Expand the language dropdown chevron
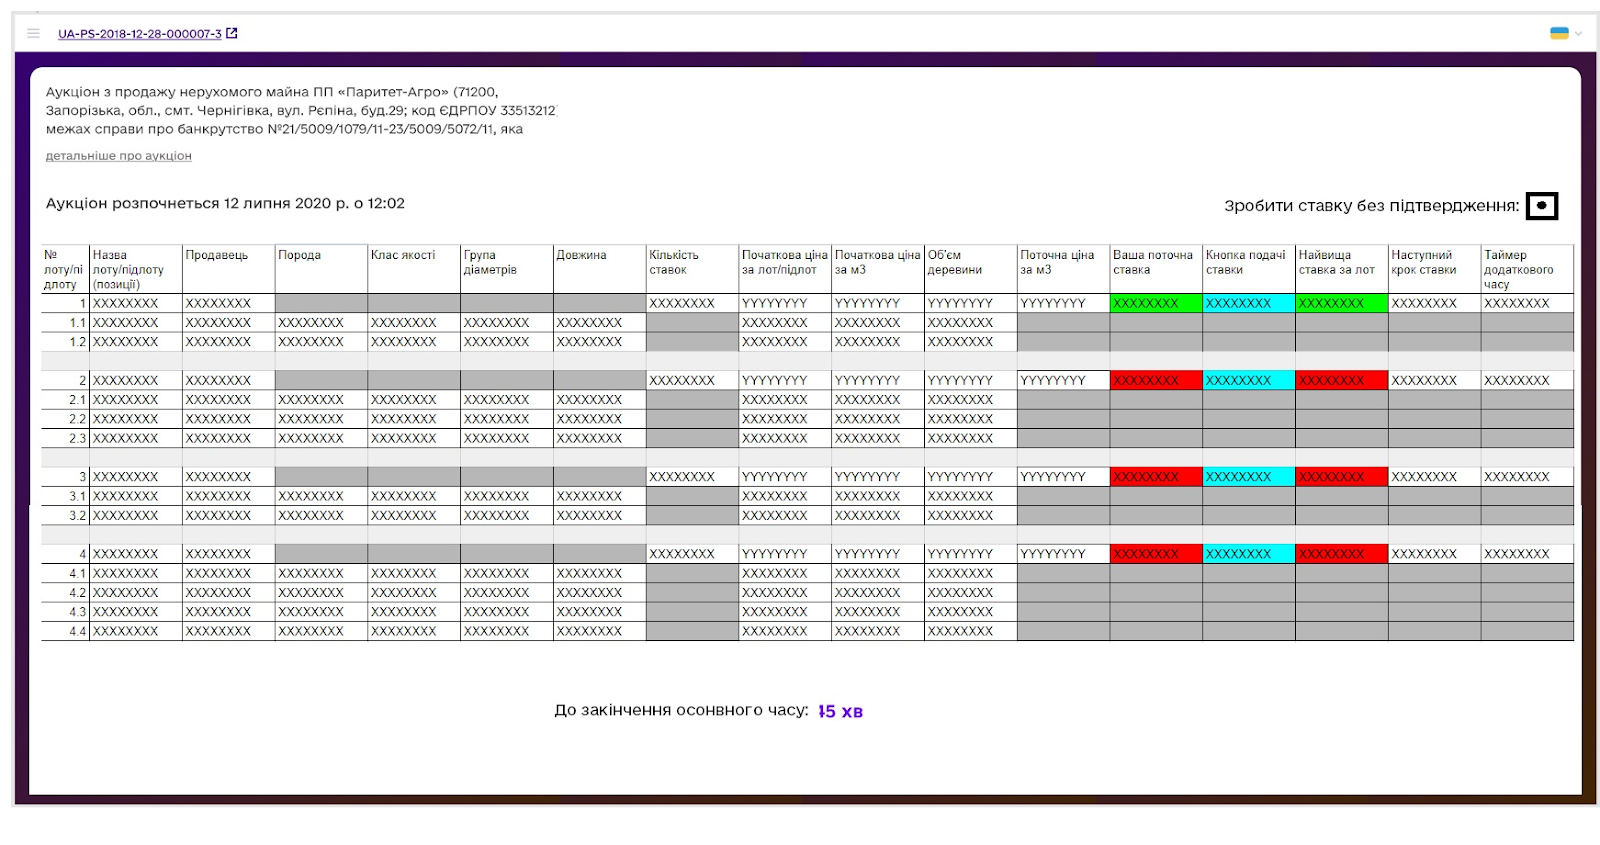The image size is (1600, 845). point(1578,33)
